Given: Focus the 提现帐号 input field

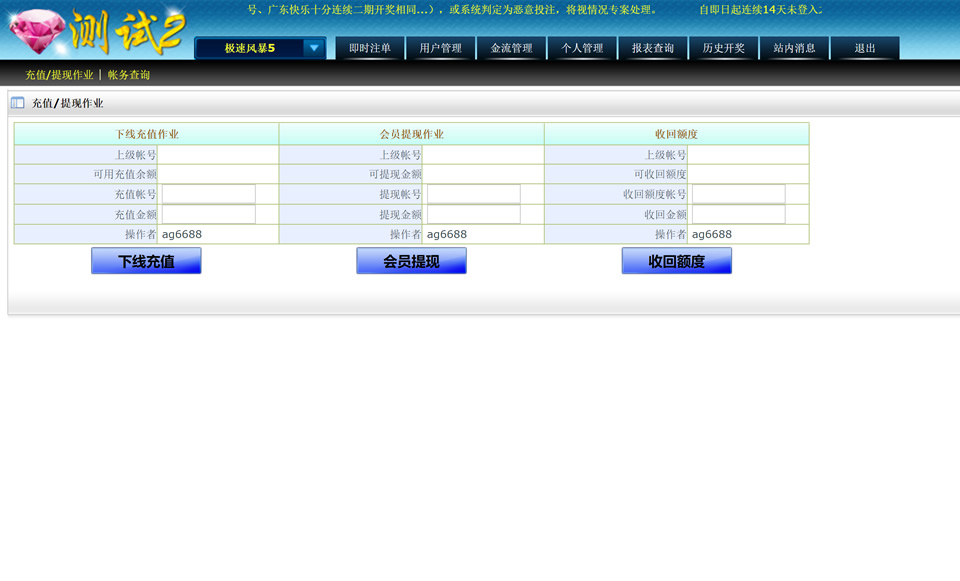Looking at the screenshot, I should (474, 194).
